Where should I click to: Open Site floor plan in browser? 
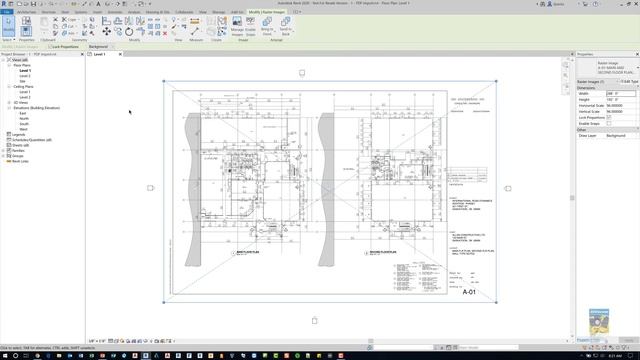click(x=22, y=81)
